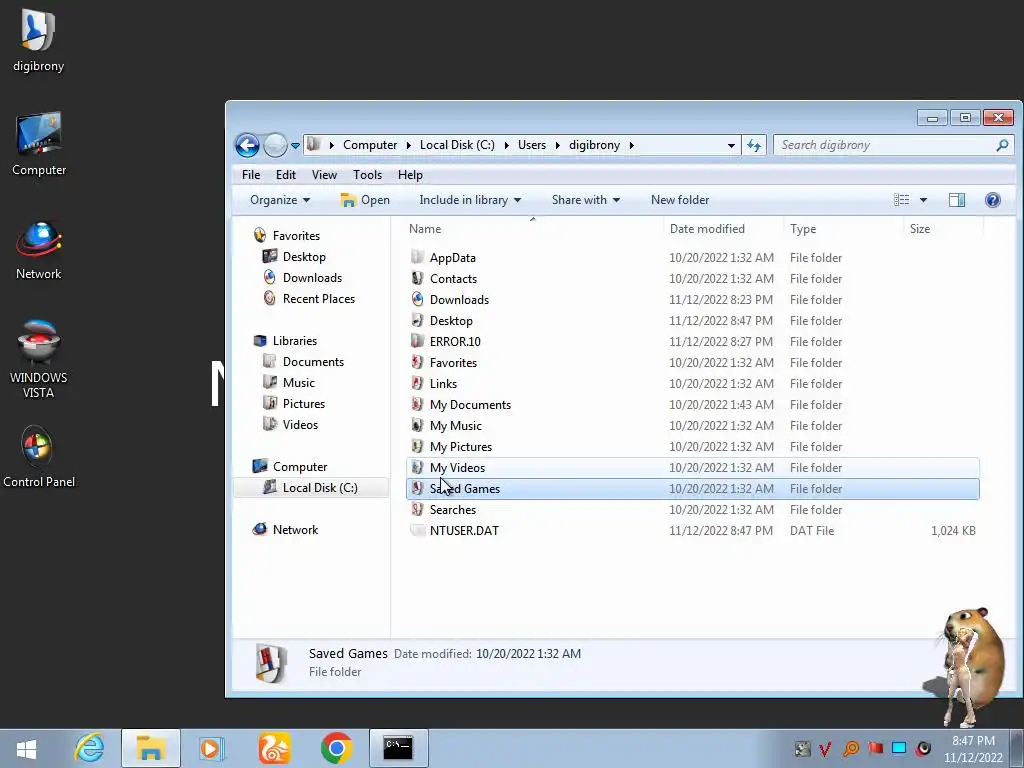This screenshot has height=768, width=1024.
Task: Select the Computer breadcrumb segment
Action: (x=370, y=145)
